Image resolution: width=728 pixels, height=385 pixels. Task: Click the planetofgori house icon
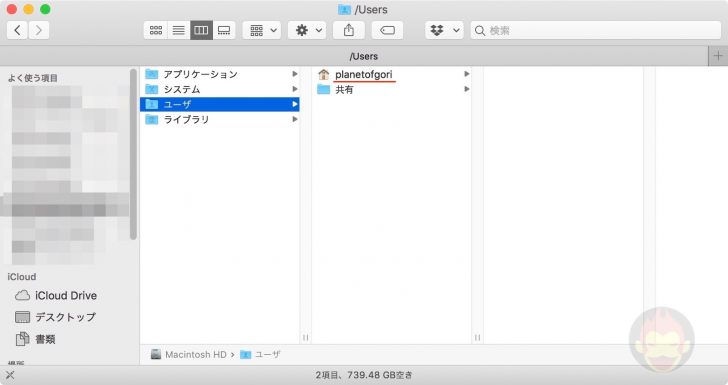[x=324, y=74]
